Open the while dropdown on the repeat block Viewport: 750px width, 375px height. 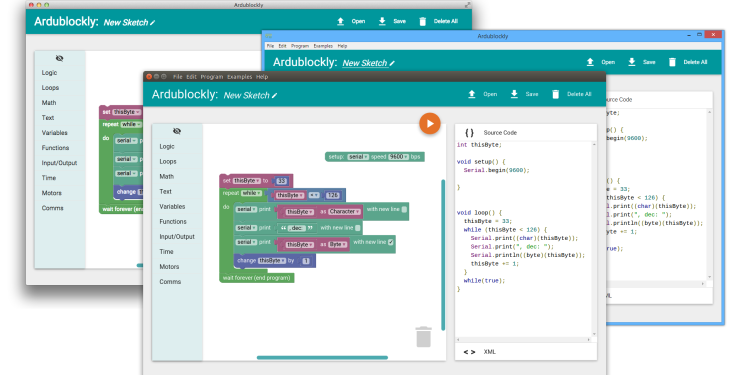(251, 193)
